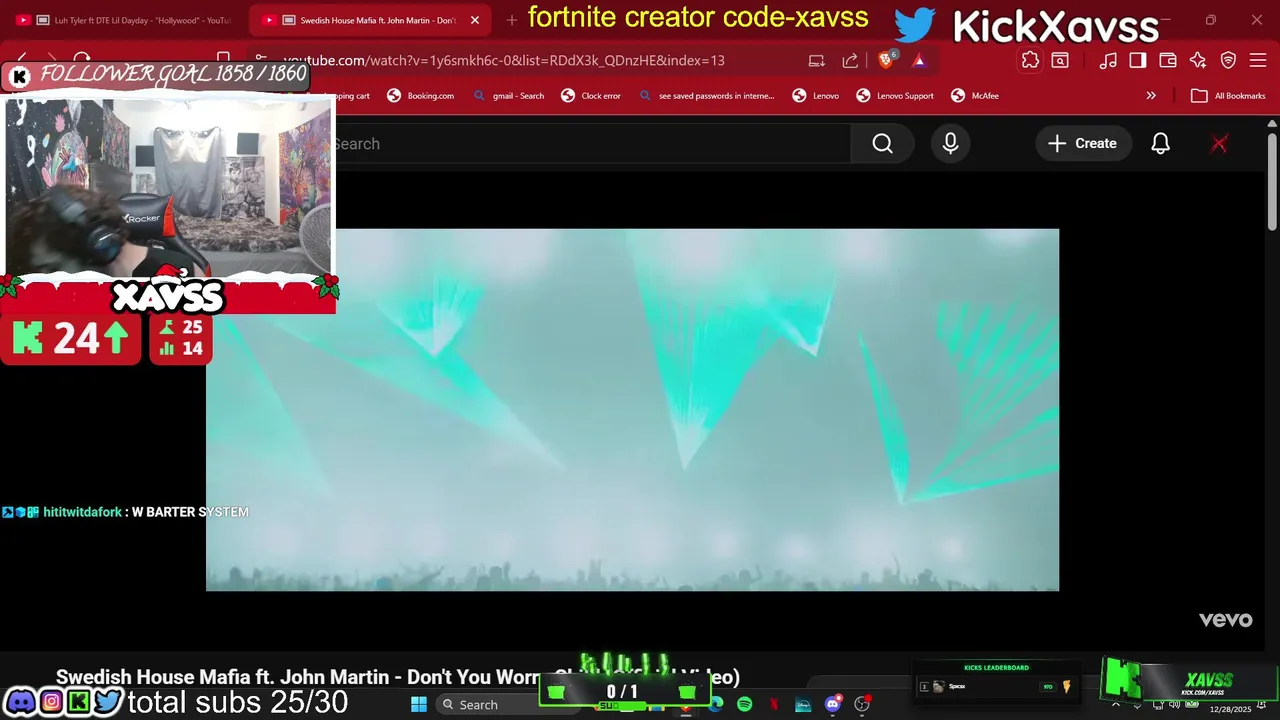
Task: Open a new browser tab
Action: click(512, 20)
